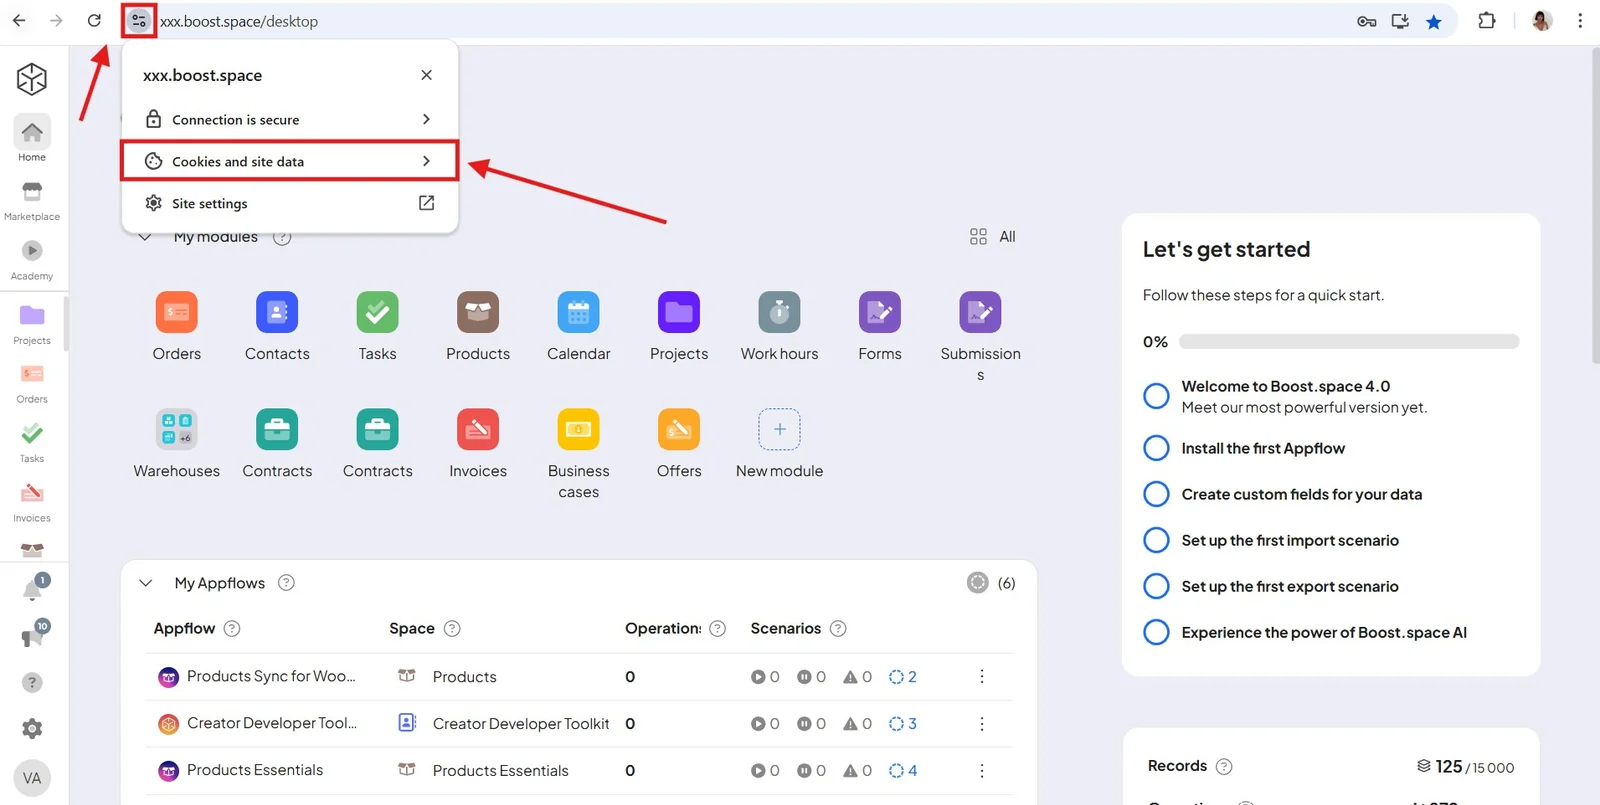Open the VA user avatar
1600x805 pixels.
[x=32, y=778]
